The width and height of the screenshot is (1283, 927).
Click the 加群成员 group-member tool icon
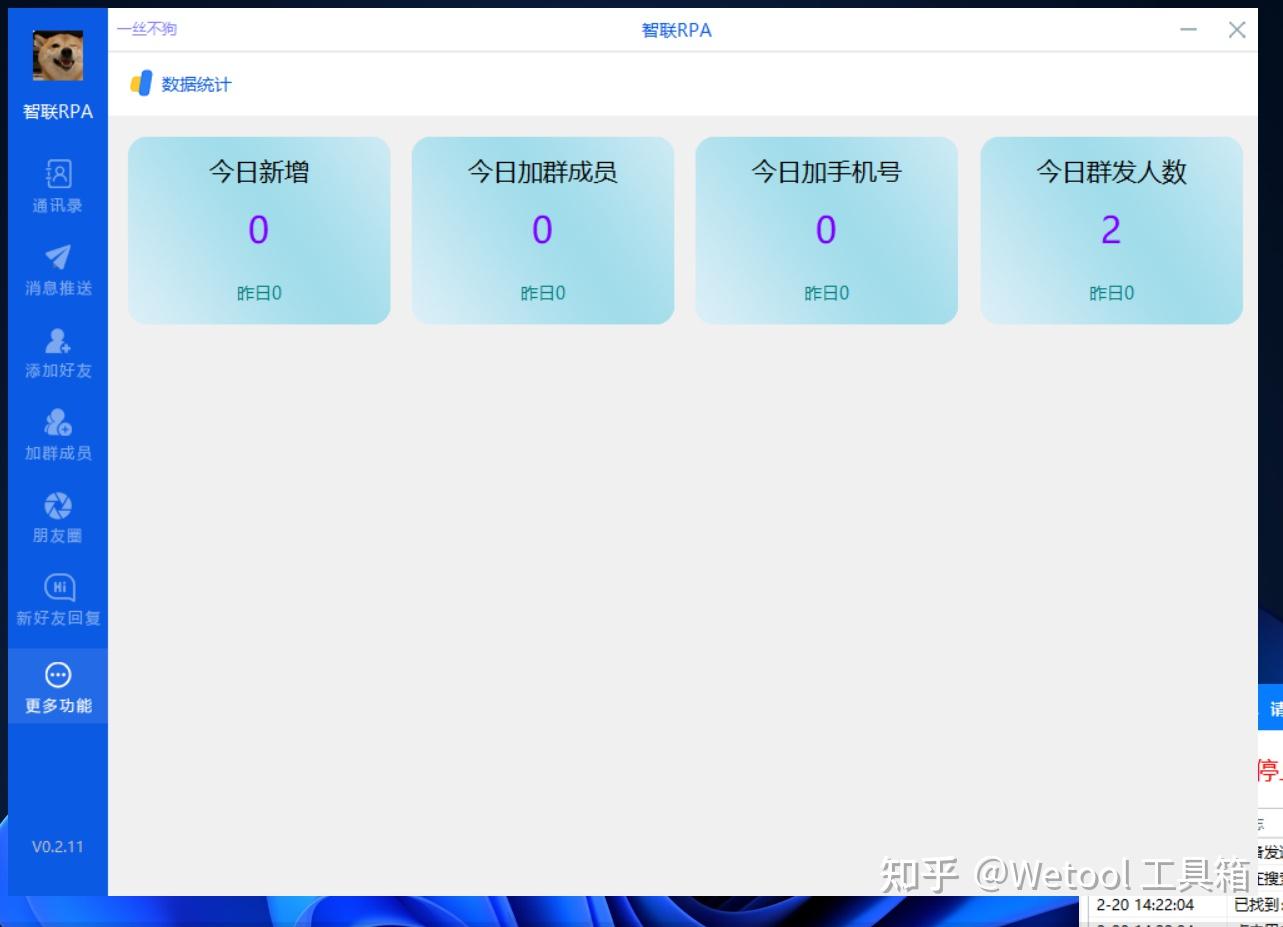coord(56,422)
